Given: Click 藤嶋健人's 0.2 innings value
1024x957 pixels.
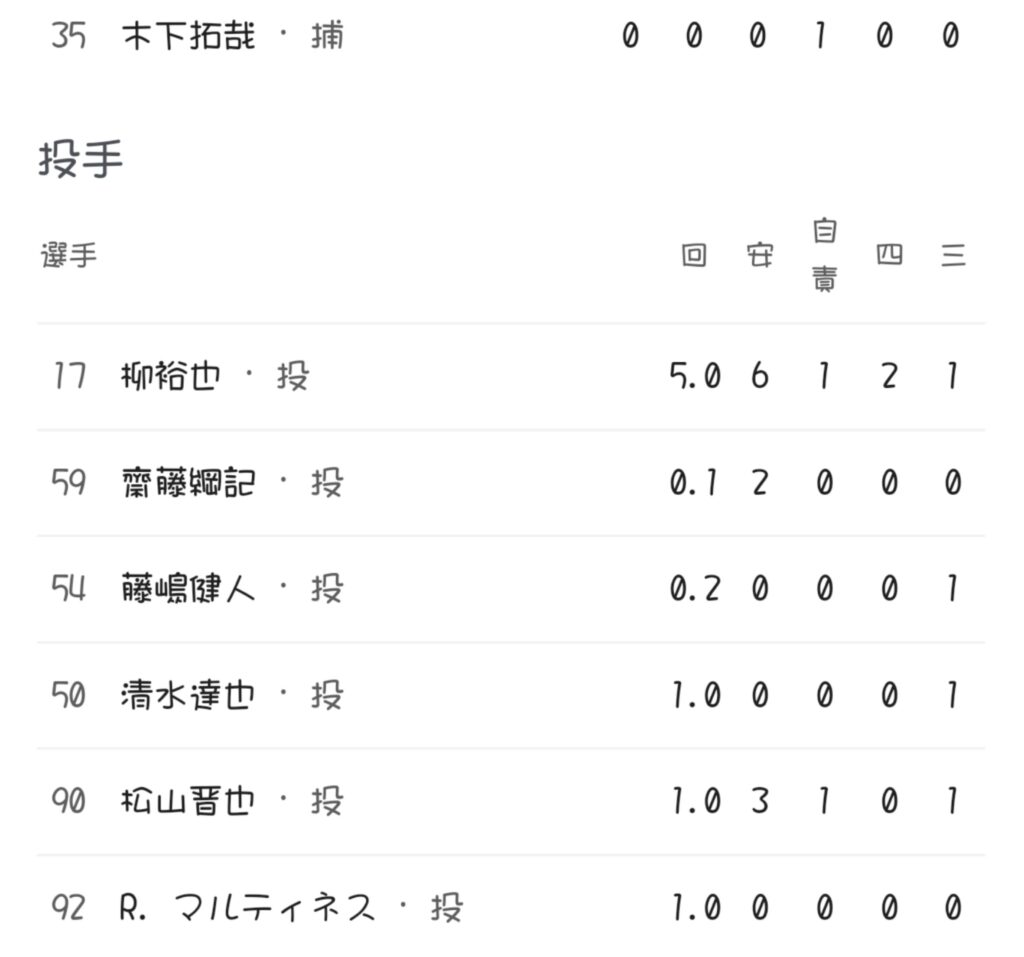Looking at the screenshot, I should click(x=695, y=589).
